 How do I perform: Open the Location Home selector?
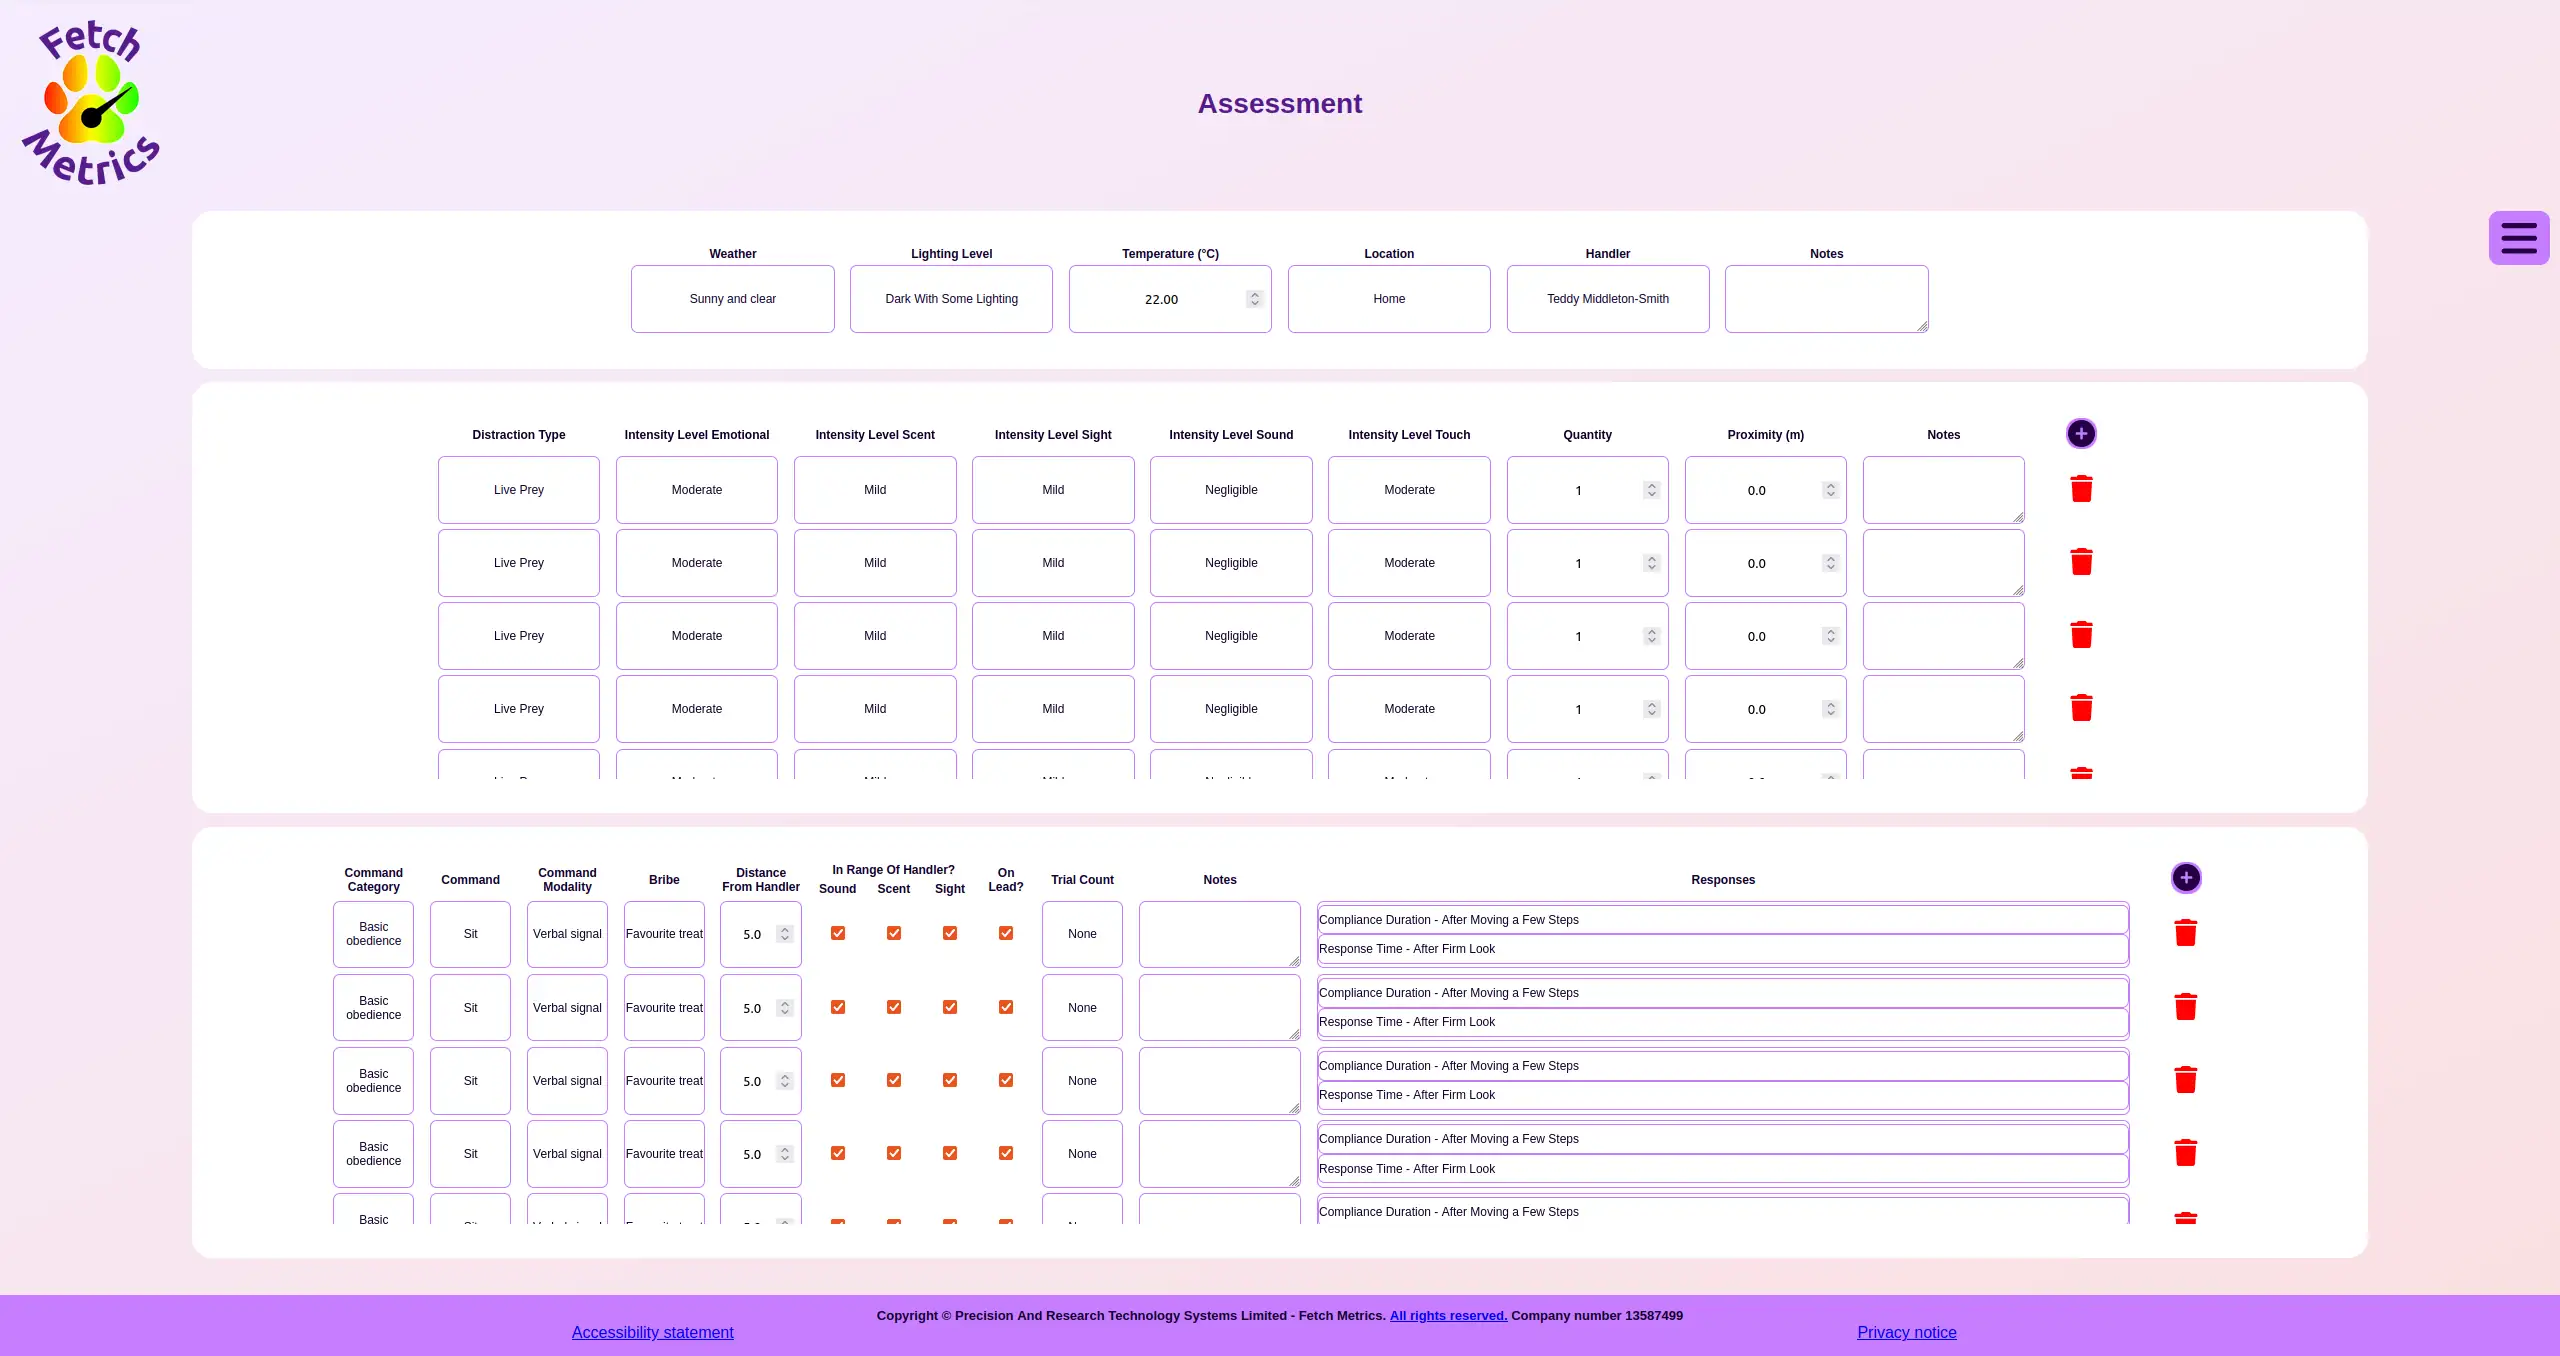click(x=1388, y=299)
